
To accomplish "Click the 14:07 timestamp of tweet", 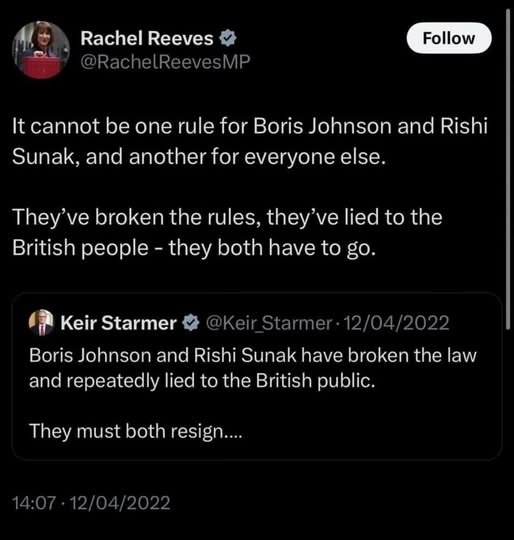I will [x=33, y=503].
